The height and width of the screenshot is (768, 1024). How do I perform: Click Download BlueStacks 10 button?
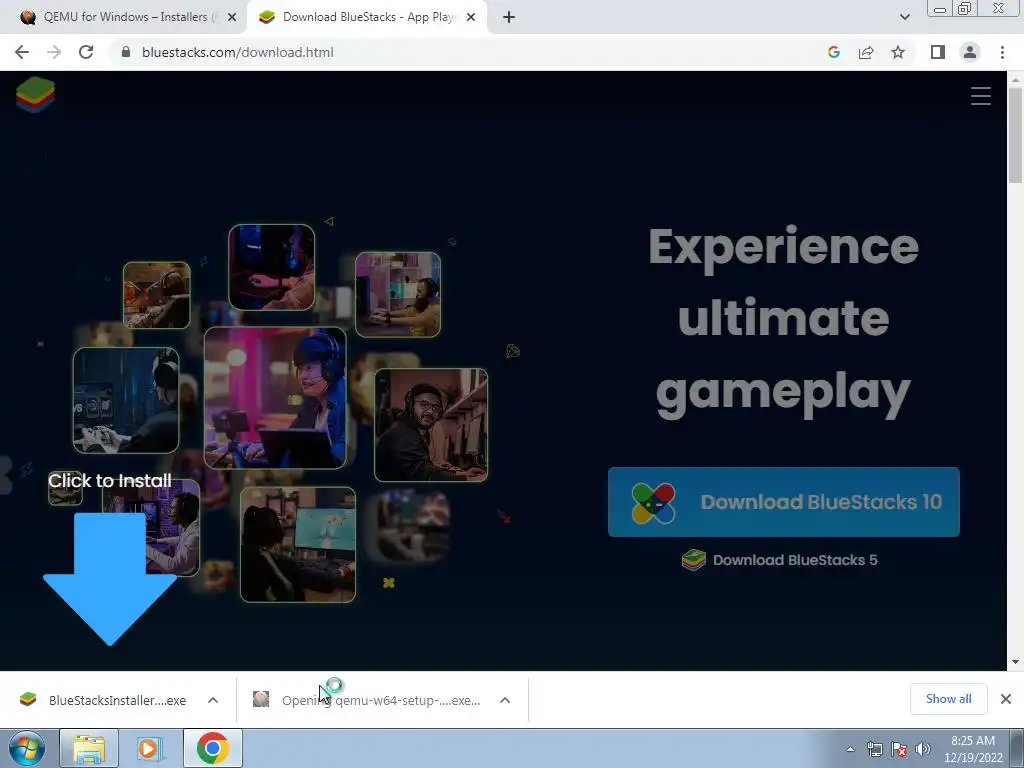[x=784, y=502]
